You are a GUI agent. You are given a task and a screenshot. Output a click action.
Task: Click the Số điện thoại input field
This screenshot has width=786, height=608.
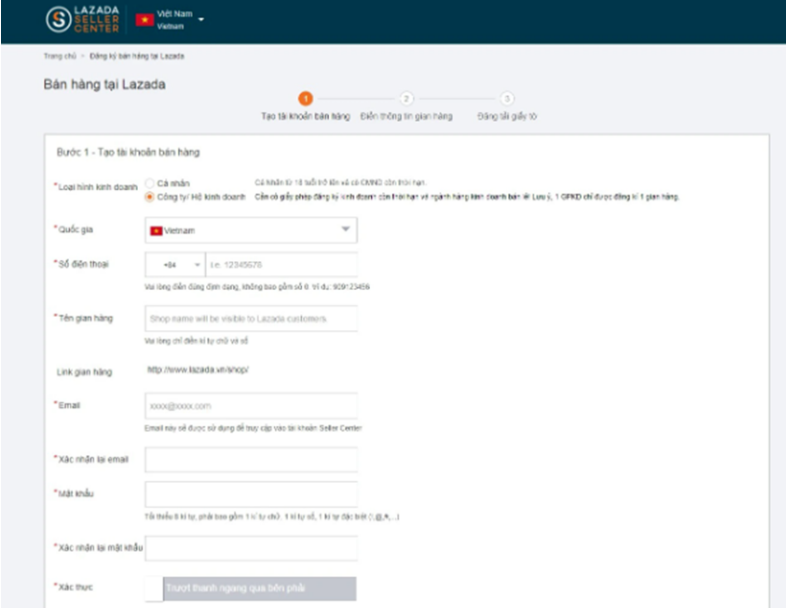[282, 265]
